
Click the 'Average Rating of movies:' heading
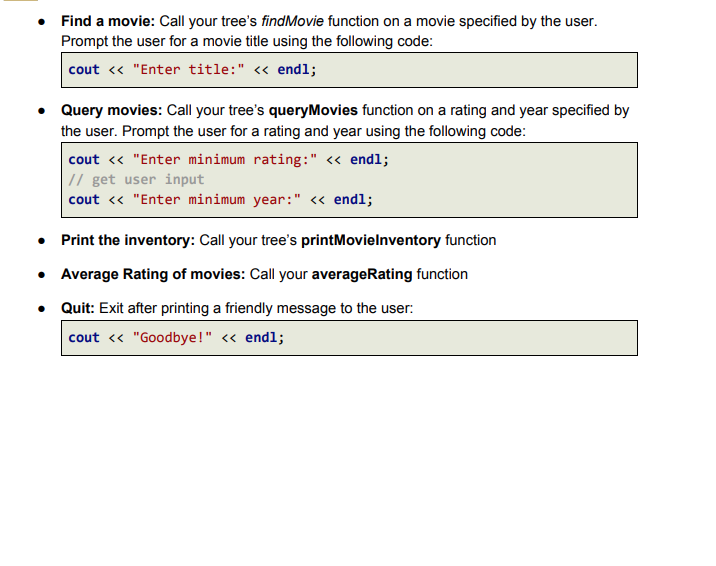tap(153, 274)
